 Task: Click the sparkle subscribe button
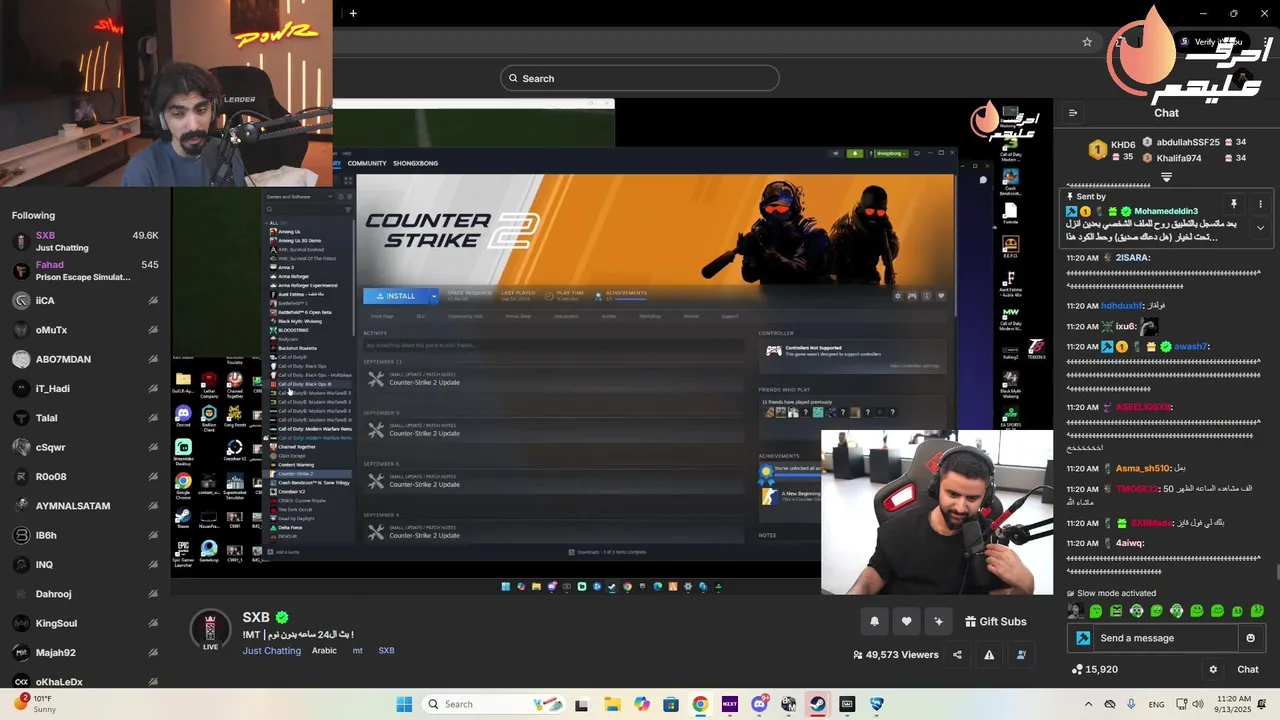[938, 621]
